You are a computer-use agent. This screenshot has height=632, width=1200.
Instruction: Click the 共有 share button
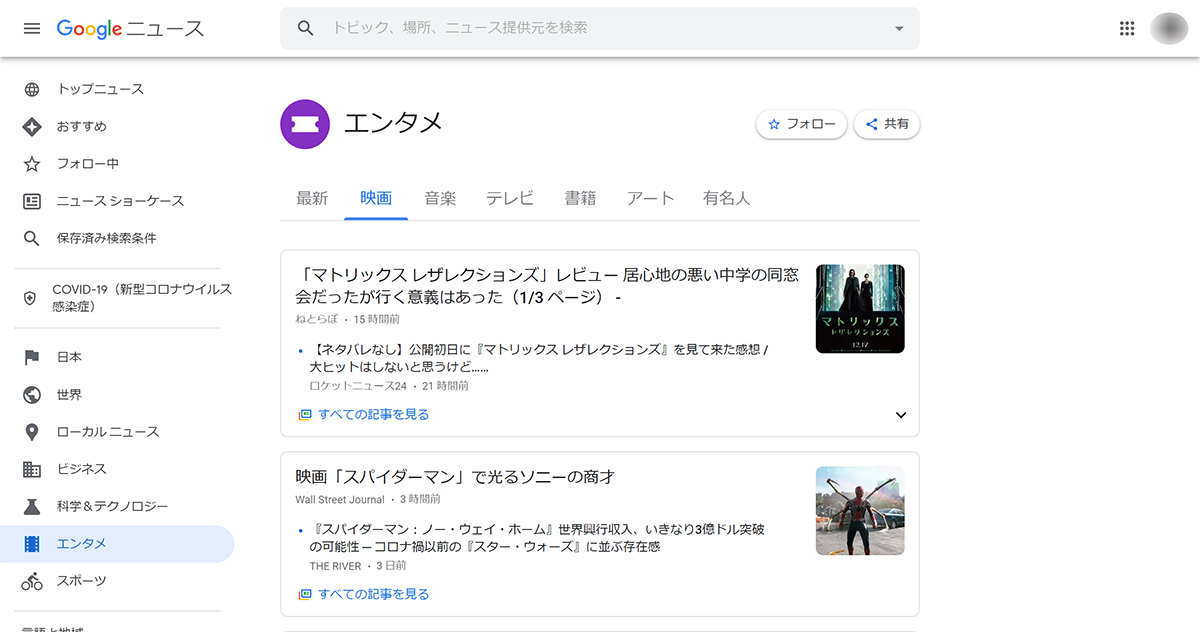click(887, 125)
